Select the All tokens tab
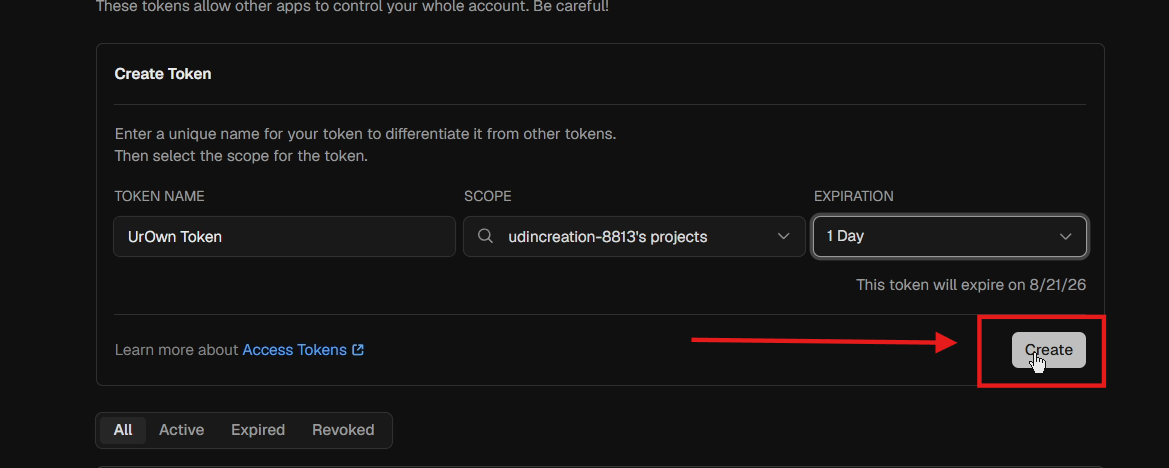This screenshot has height=468, width=1169. [123, 430]
